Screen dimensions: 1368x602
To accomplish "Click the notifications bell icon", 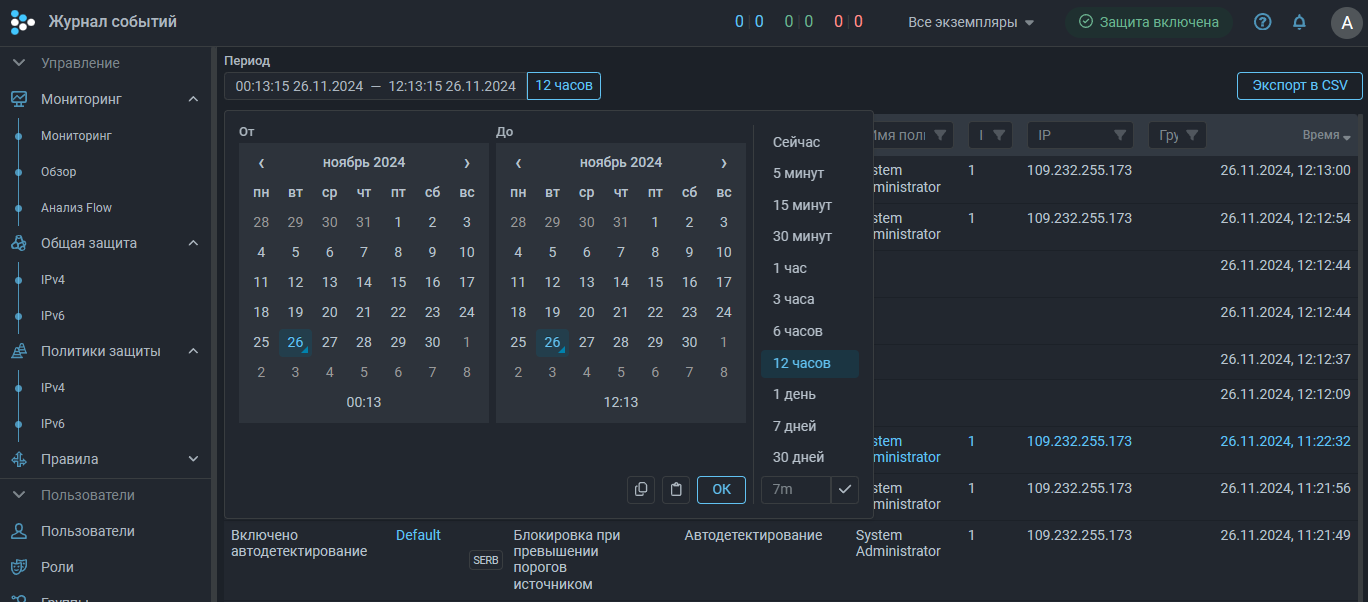I will (1299, 22).
